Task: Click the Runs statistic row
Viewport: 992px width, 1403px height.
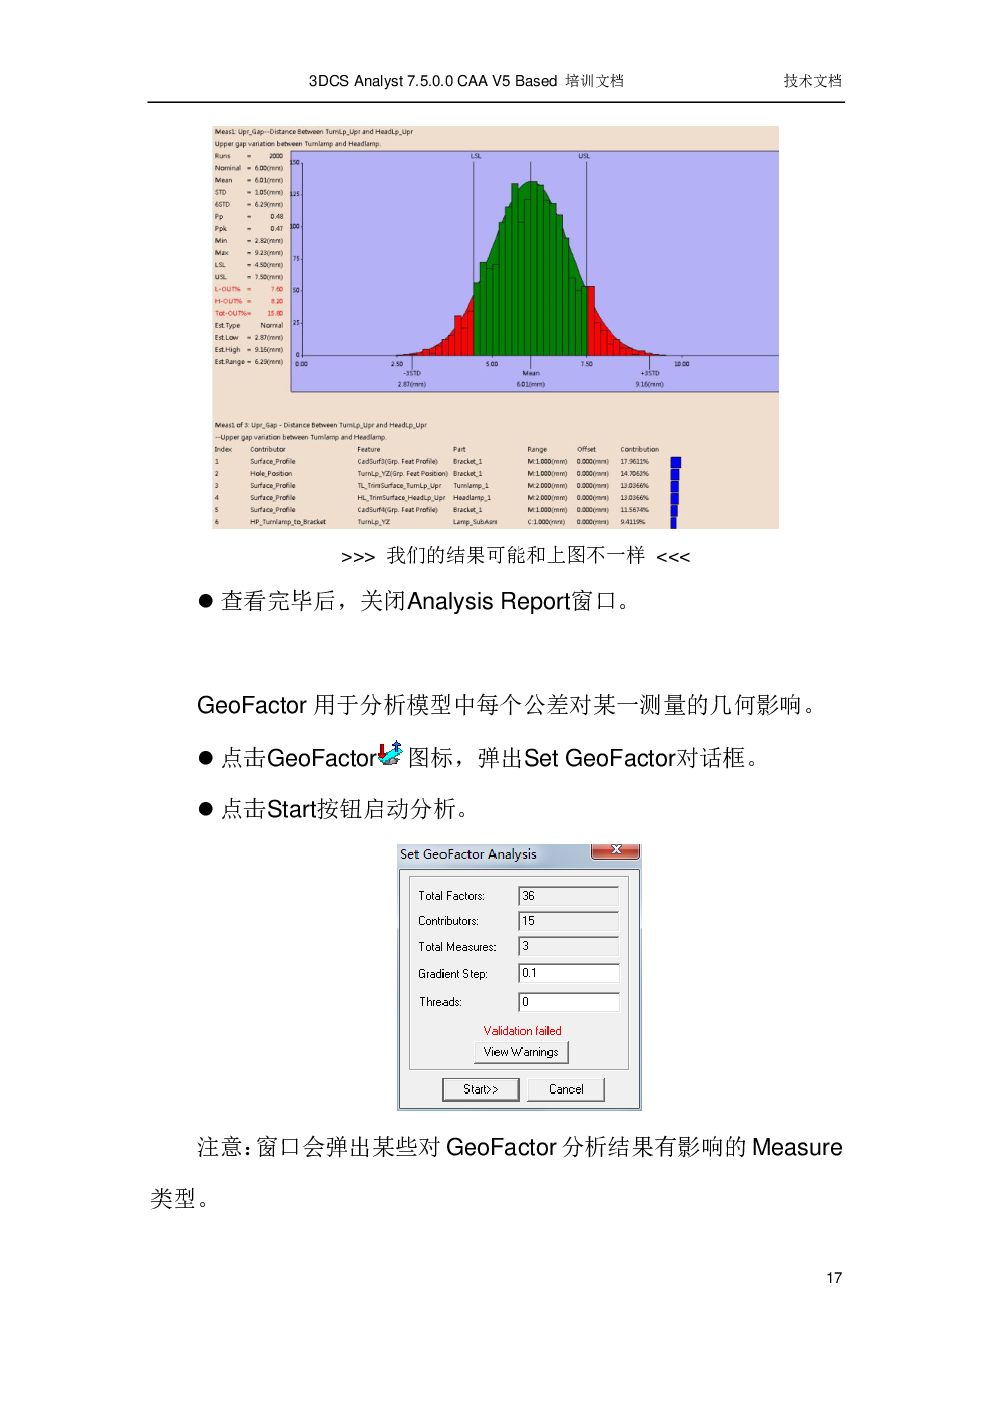Action: (x=249, y=156)
